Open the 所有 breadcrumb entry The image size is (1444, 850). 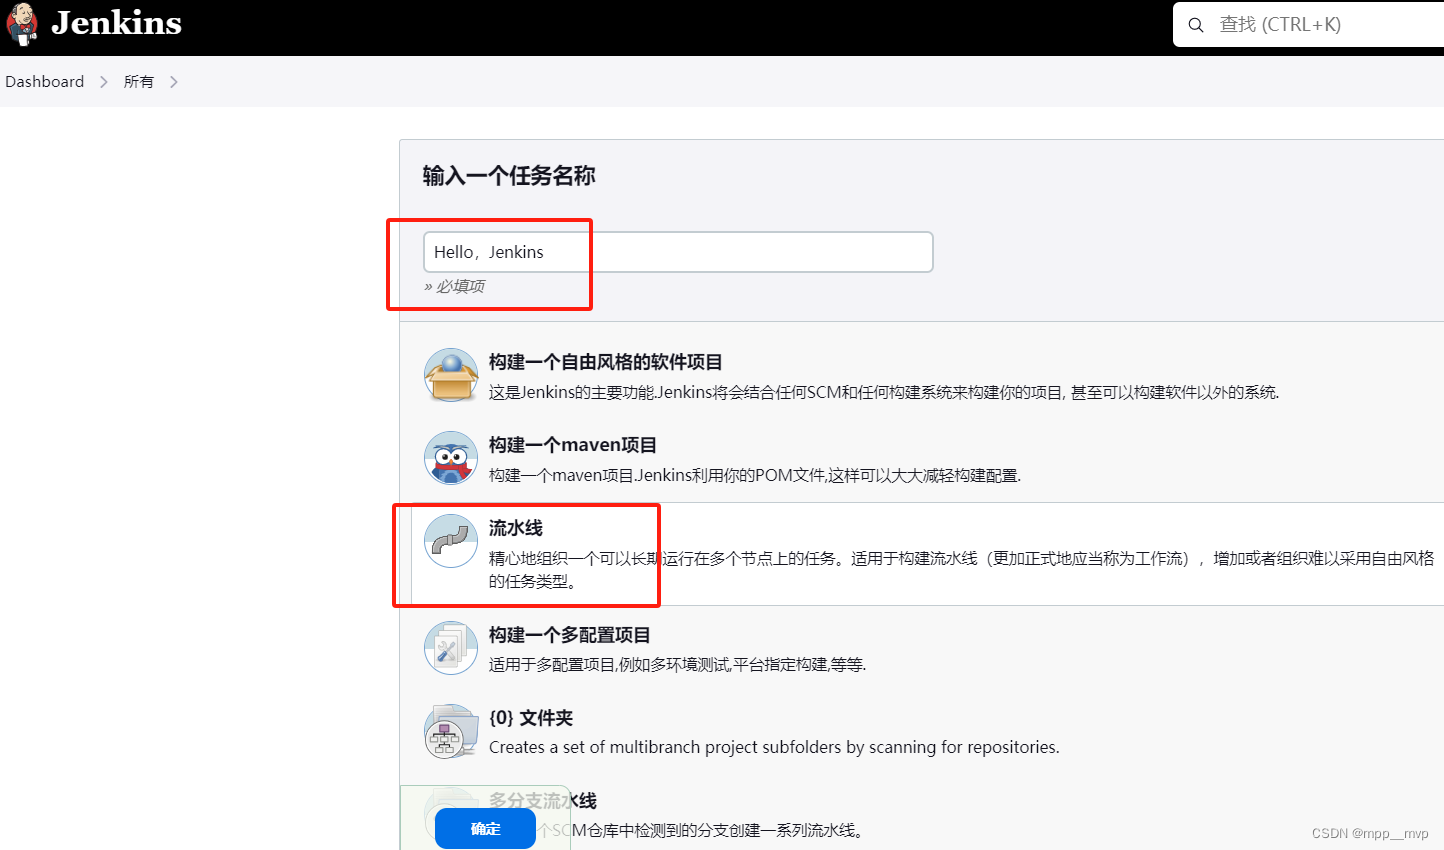coord(138,81)
